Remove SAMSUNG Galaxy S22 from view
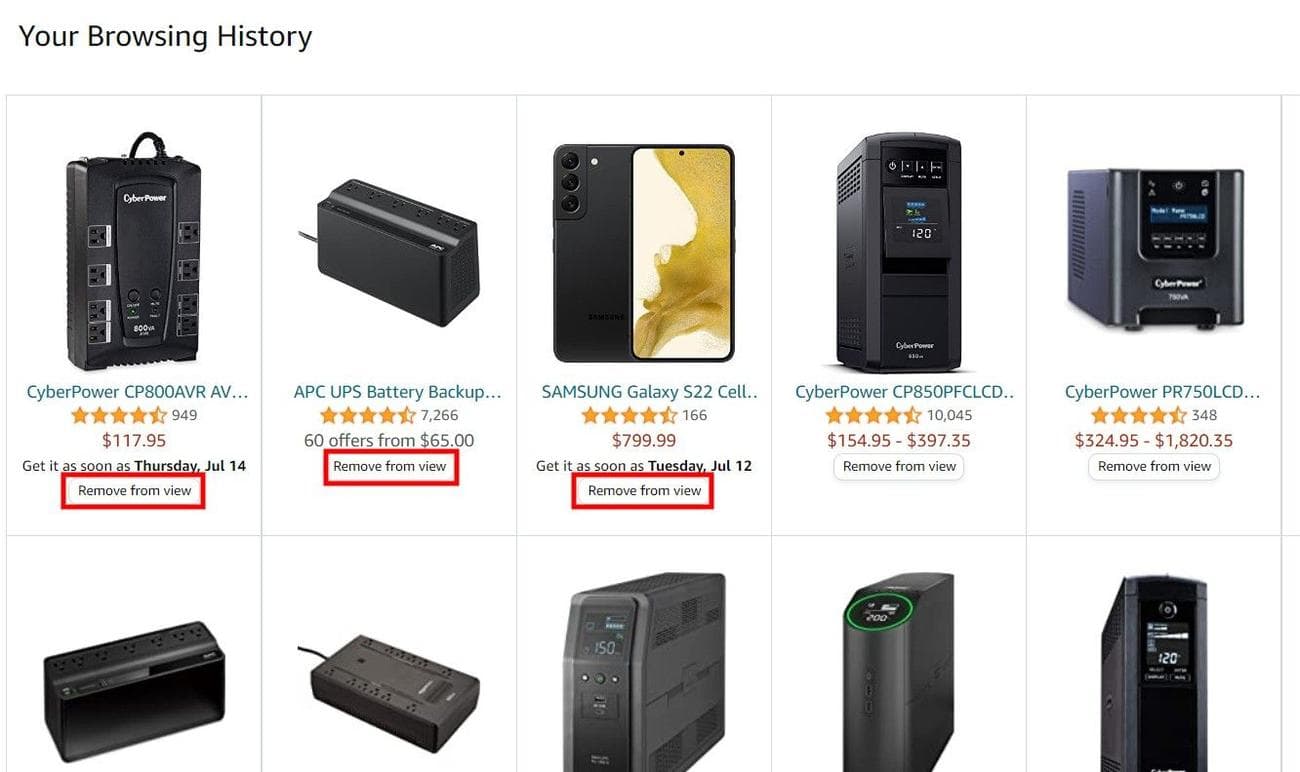 click(x=644, y=491)
